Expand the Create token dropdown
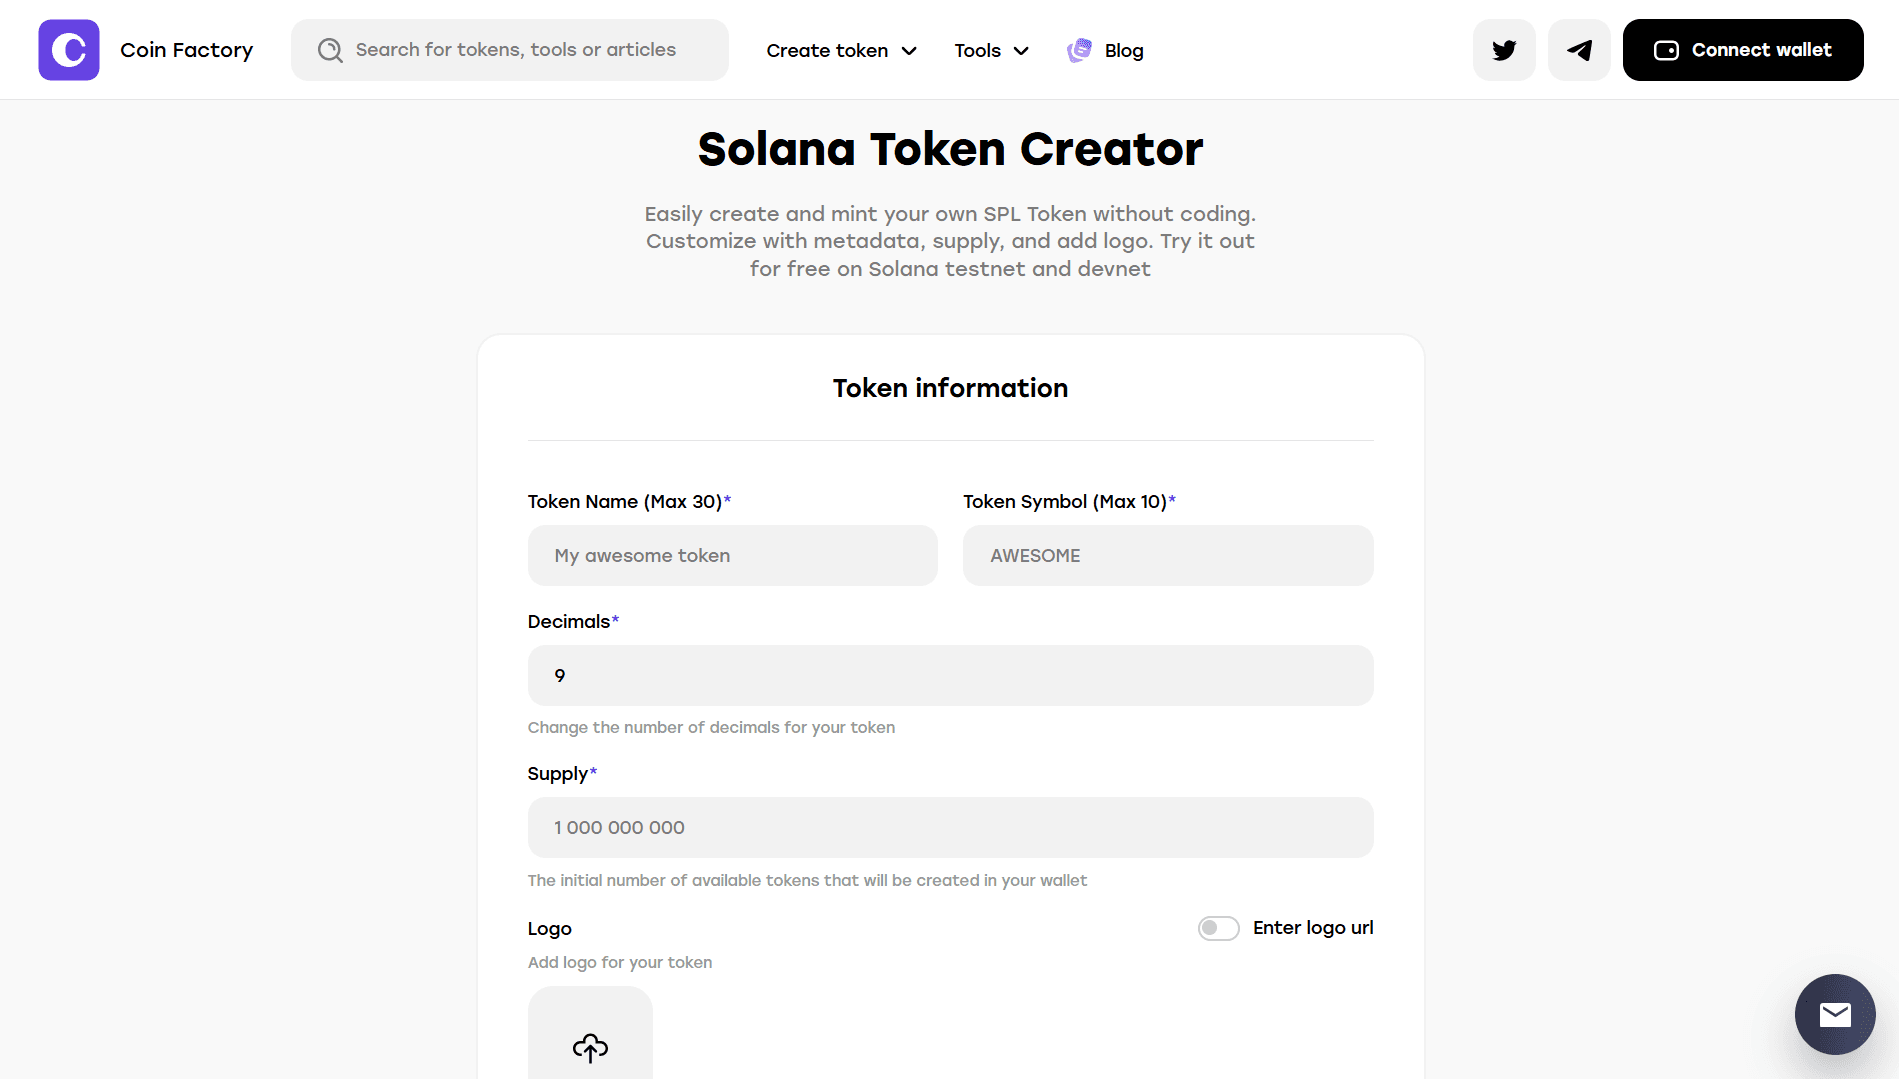 coord(841,50)
